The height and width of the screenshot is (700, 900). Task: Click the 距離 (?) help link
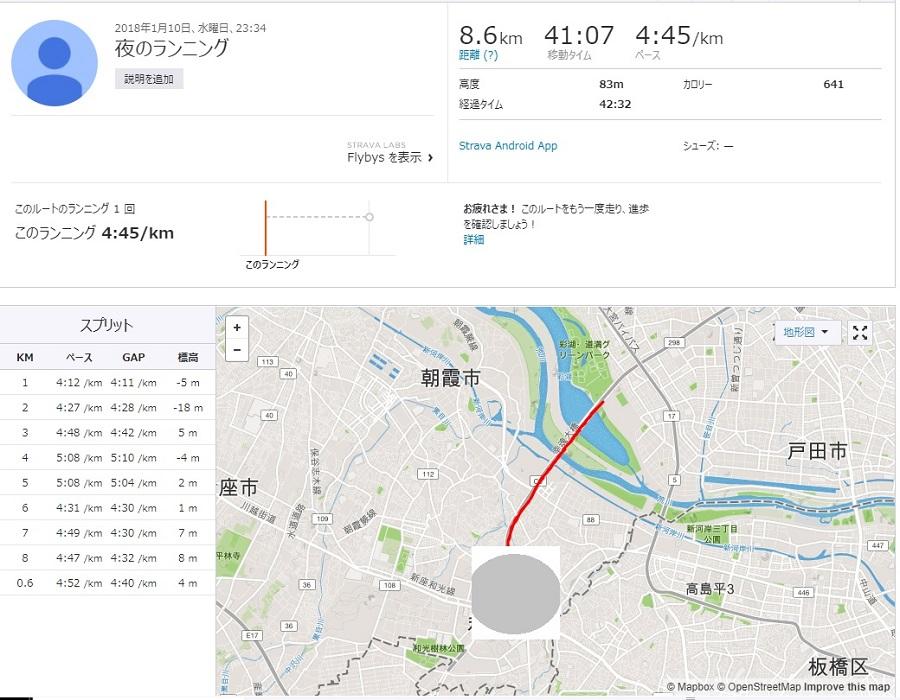pyautogui.click(x=476, y=54)
